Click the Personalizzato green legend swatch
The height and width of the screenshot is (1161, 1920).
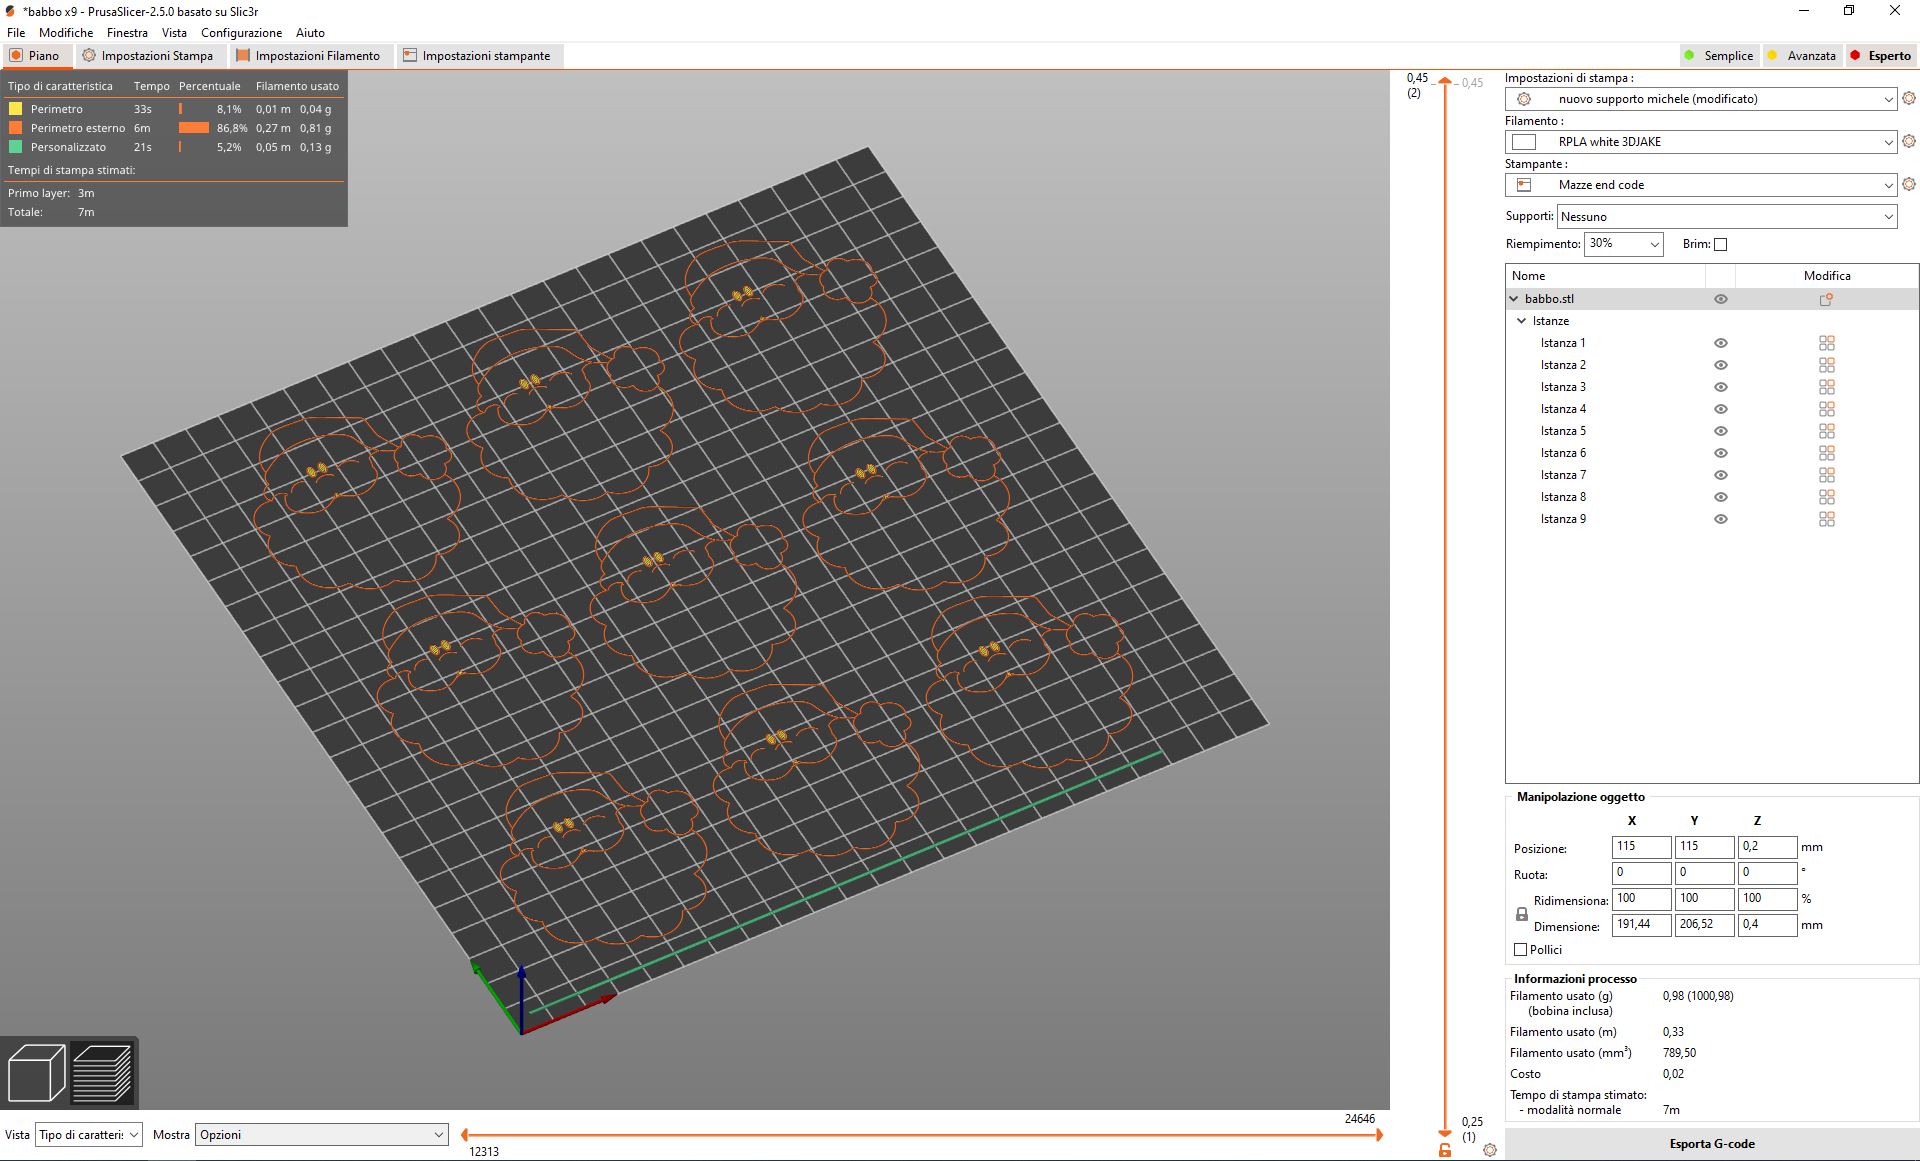[x=15, y=147]
